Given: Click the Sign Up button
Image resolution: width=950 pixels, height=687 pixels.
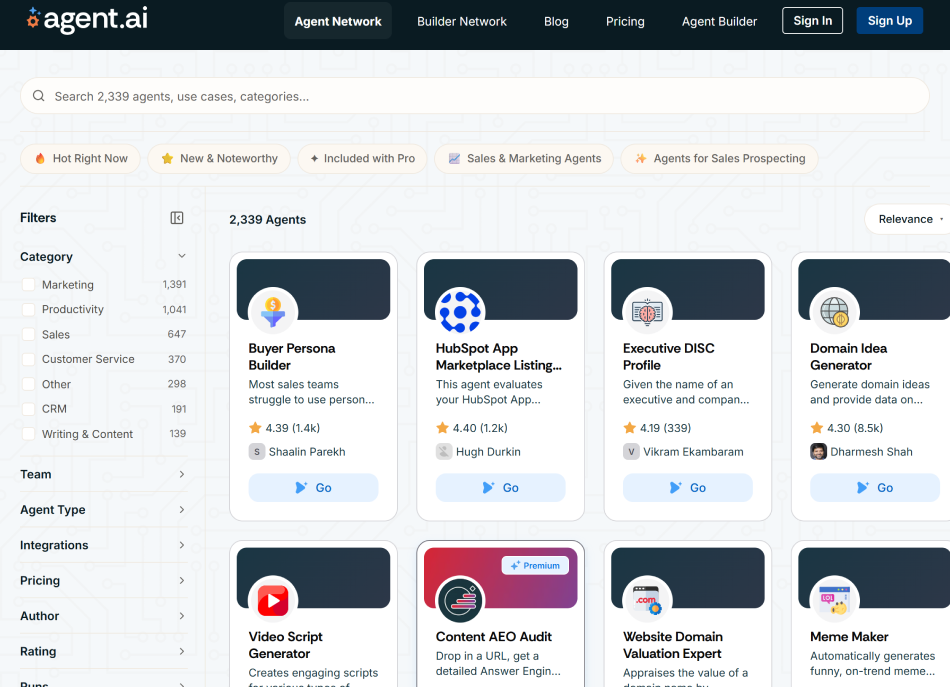Looking at the screenshot, I should click(889, 20).
